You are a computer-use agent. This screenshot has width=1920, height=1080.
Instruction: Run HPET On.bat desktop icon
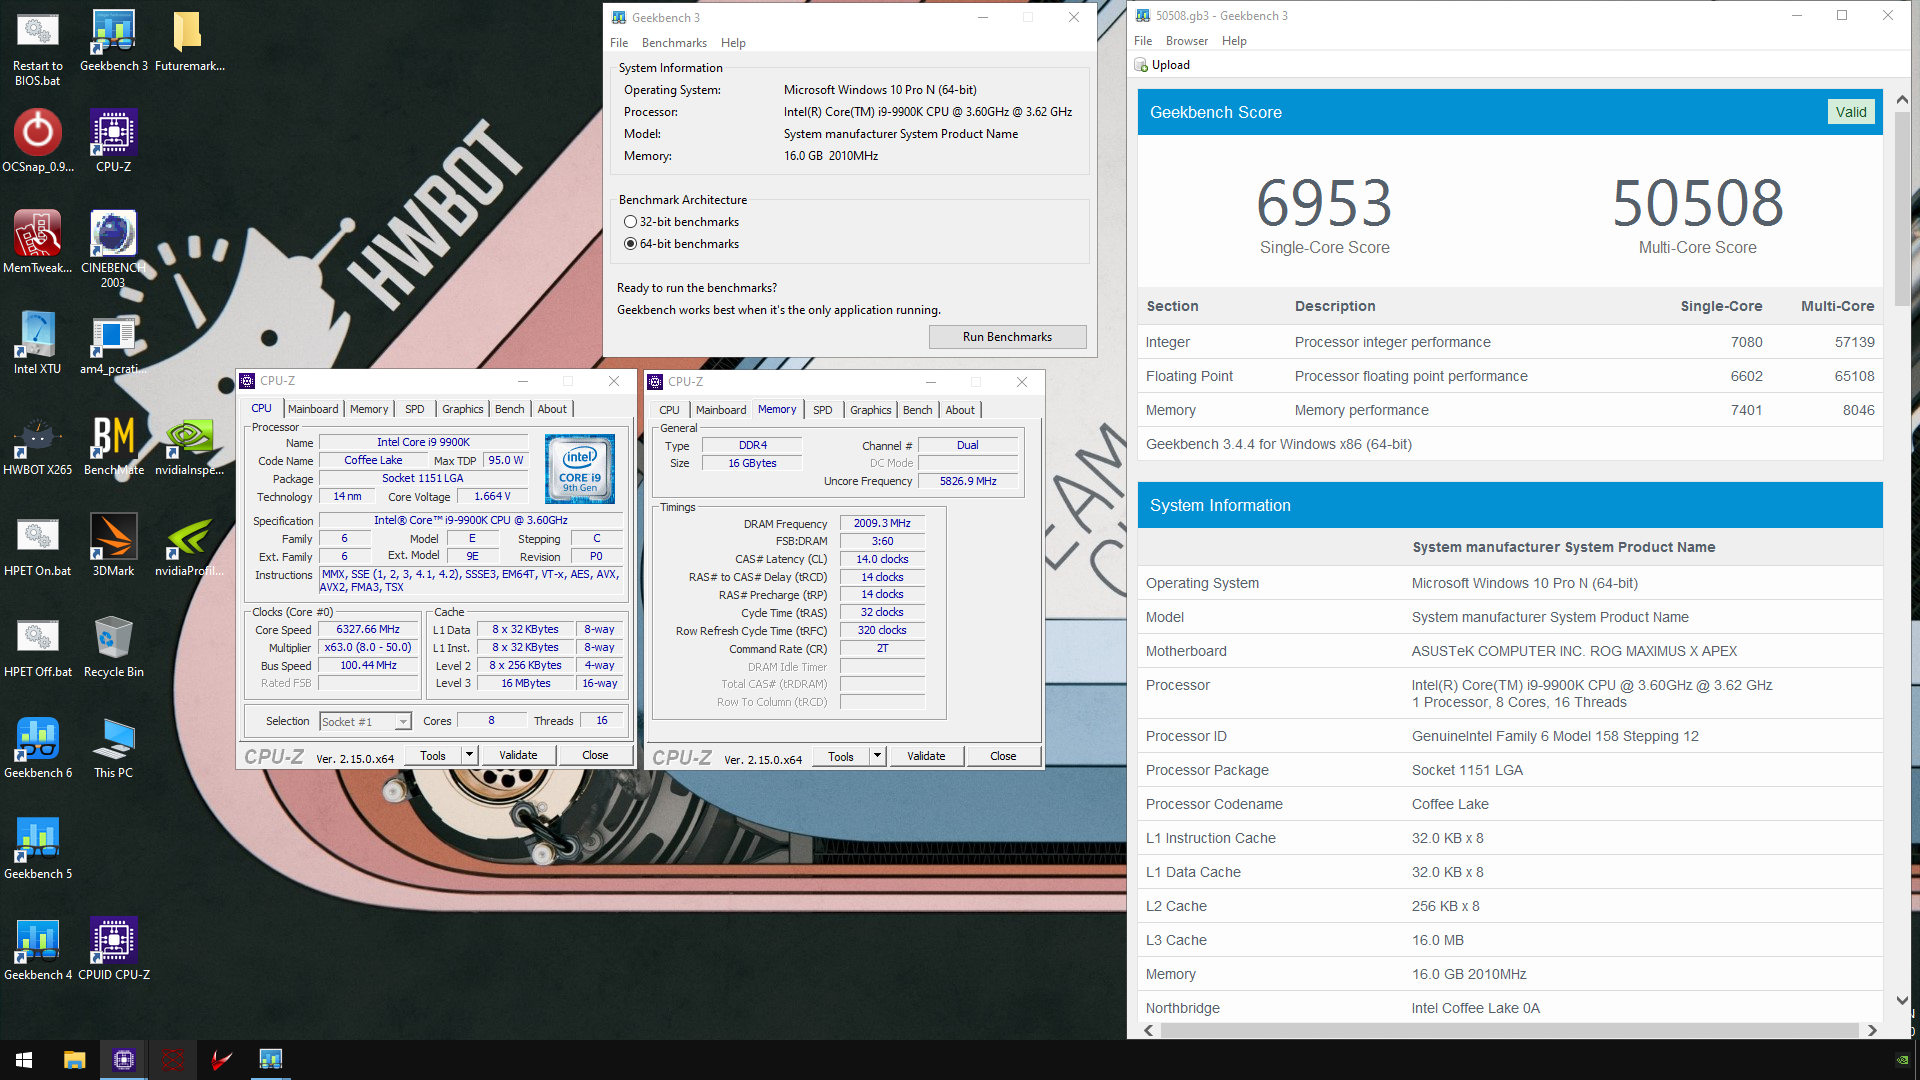[x=37, y=545]
